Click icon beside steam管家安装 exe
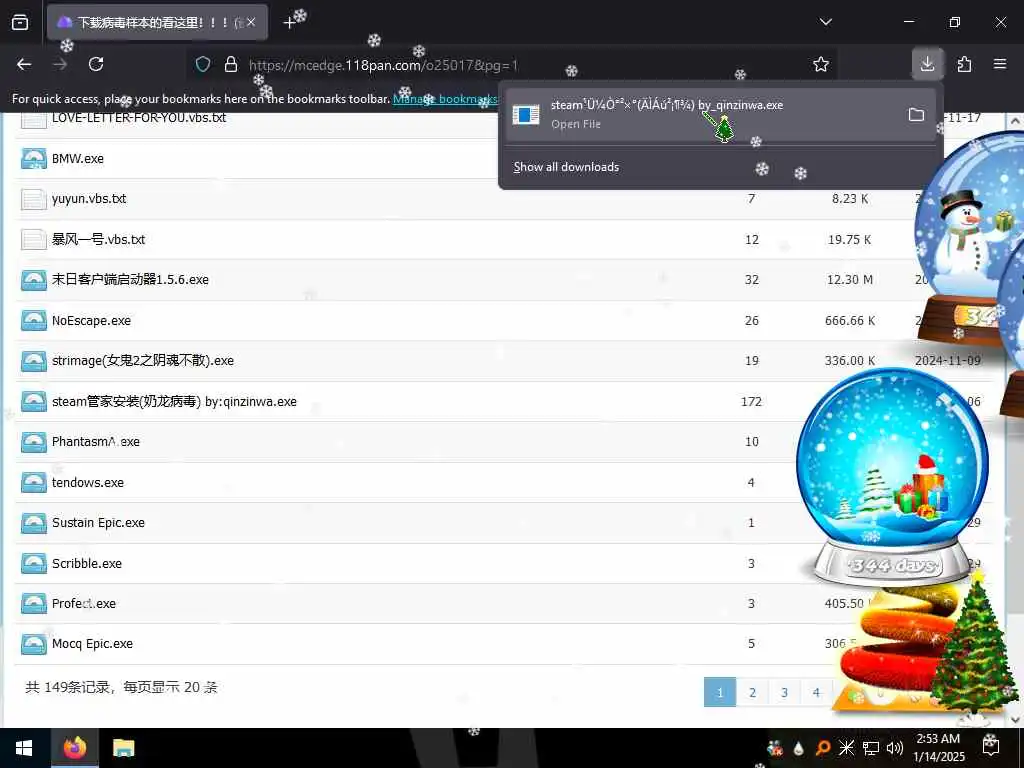 pos(33,402)
